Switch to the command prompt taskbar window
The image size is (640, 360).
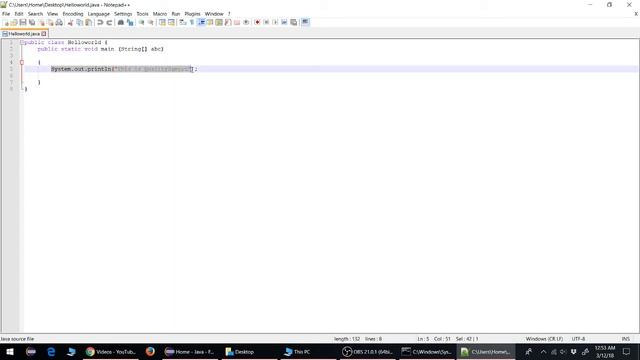(427, 351)
